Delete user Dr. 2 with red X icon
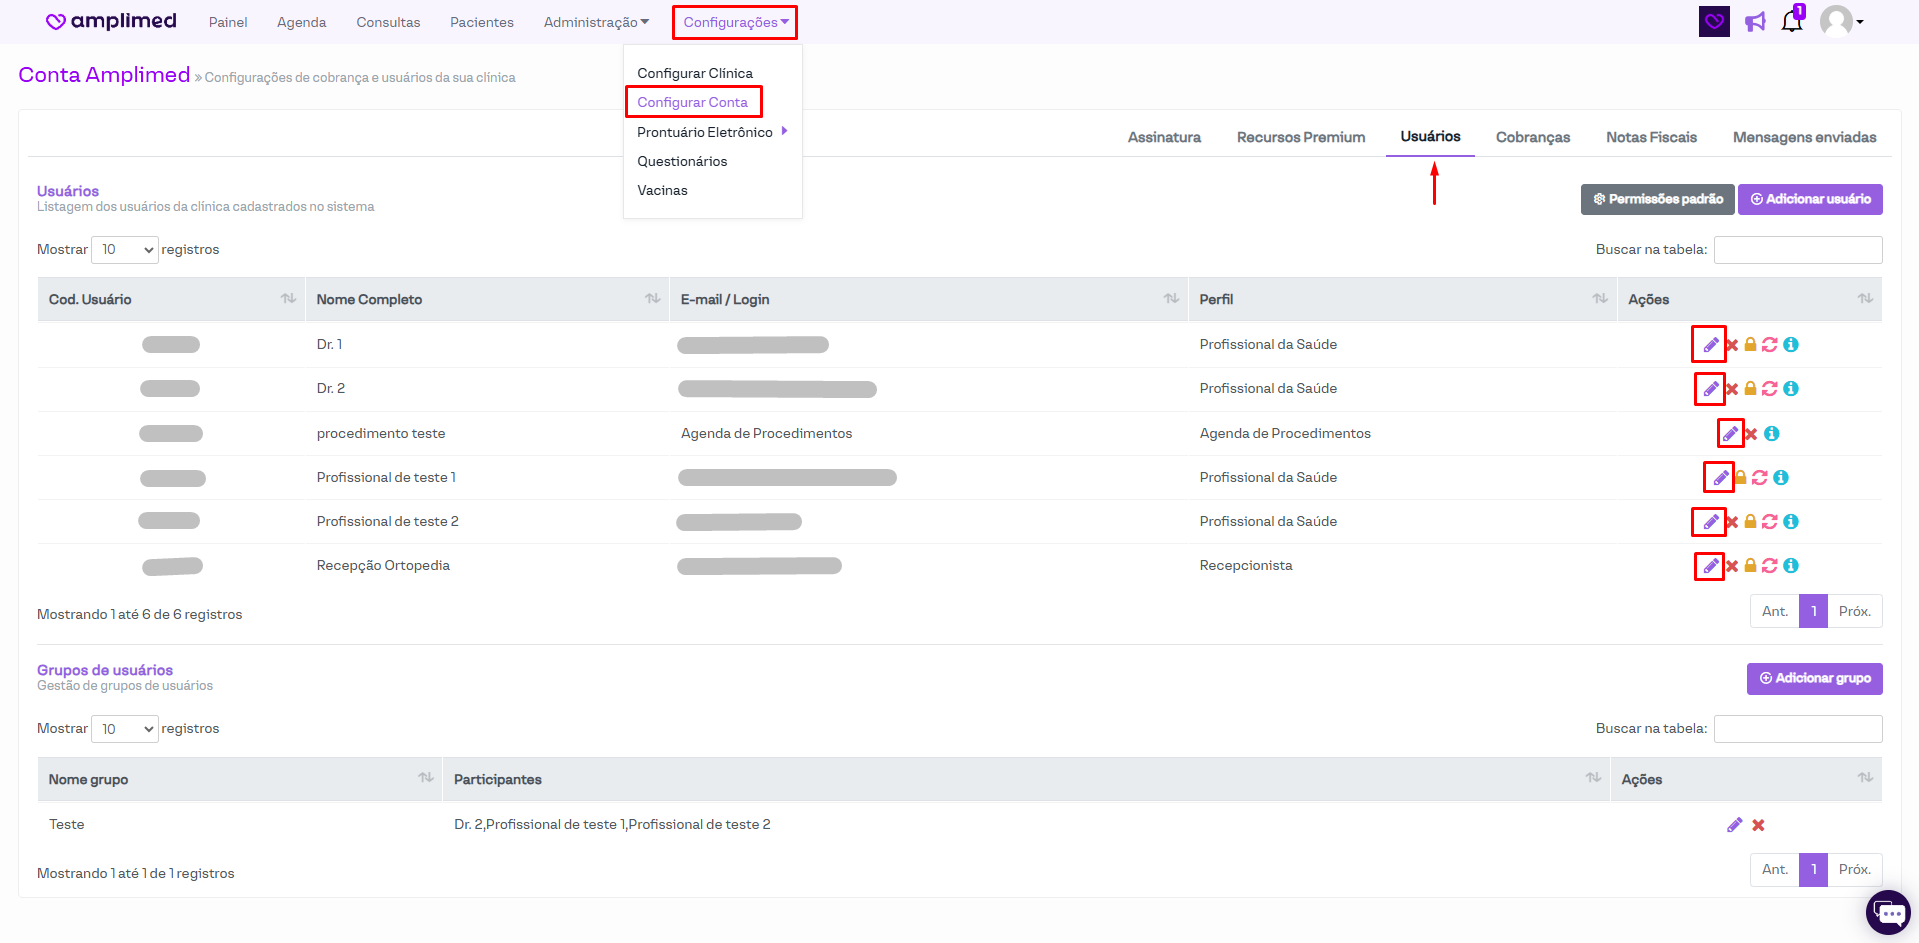This screenshot has height=943, width=1919. (x=1731, y=389)
